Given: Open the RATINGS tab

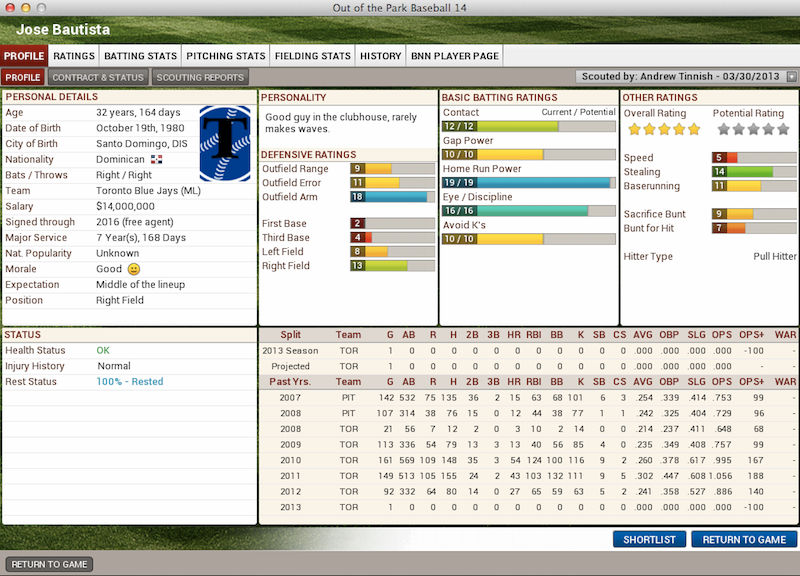Looking at the screenshot, I should 74,56.
